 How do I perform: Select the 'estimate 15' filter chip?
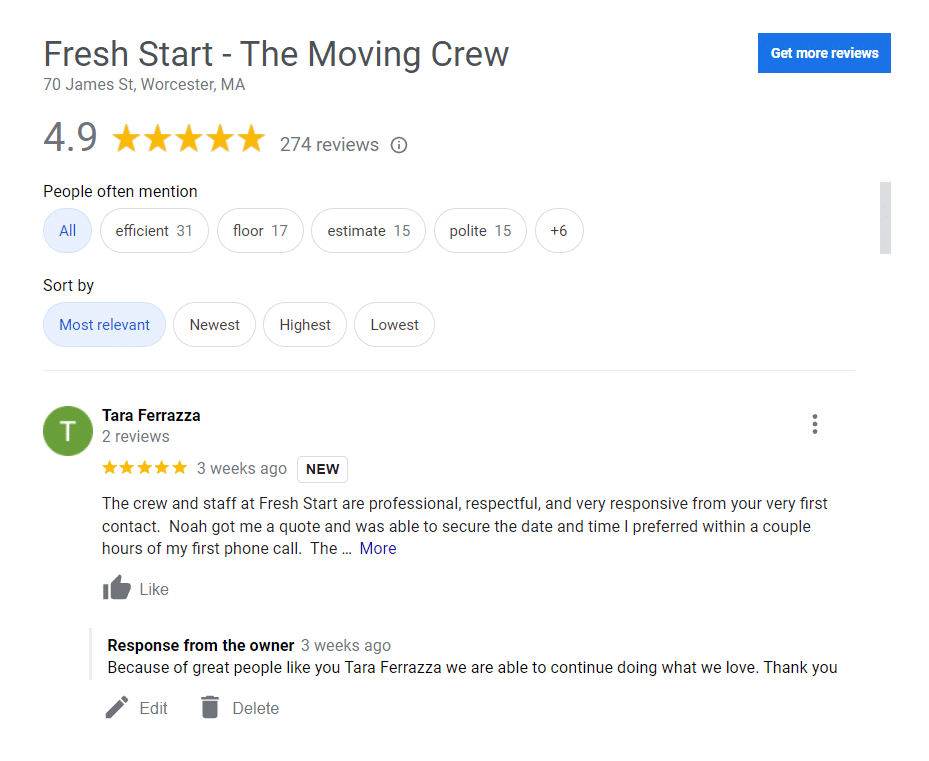point(368,230)
